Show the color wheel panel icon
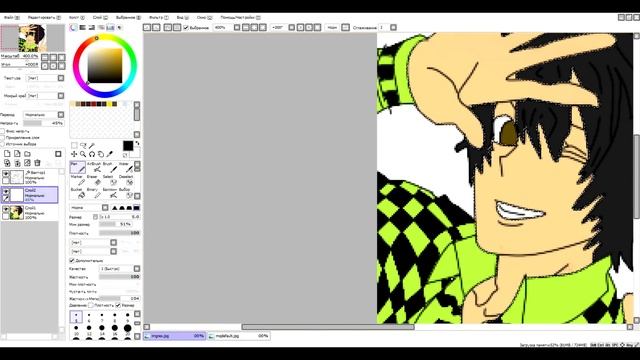 click(x=73, y=28)
